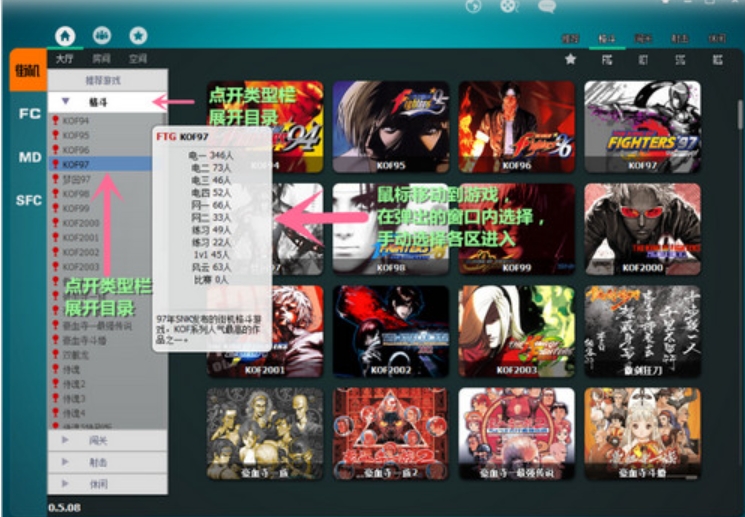Open the star icon tab beside people icon
The width and height of the screenshot is (745, 517).
[x=138, y=35]
